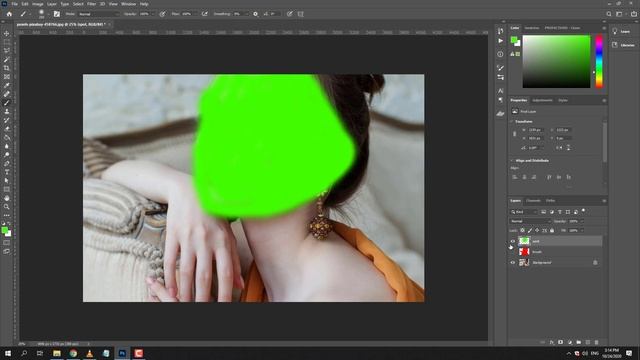Enable airbrush build-up in options bar

click(204, 14)
